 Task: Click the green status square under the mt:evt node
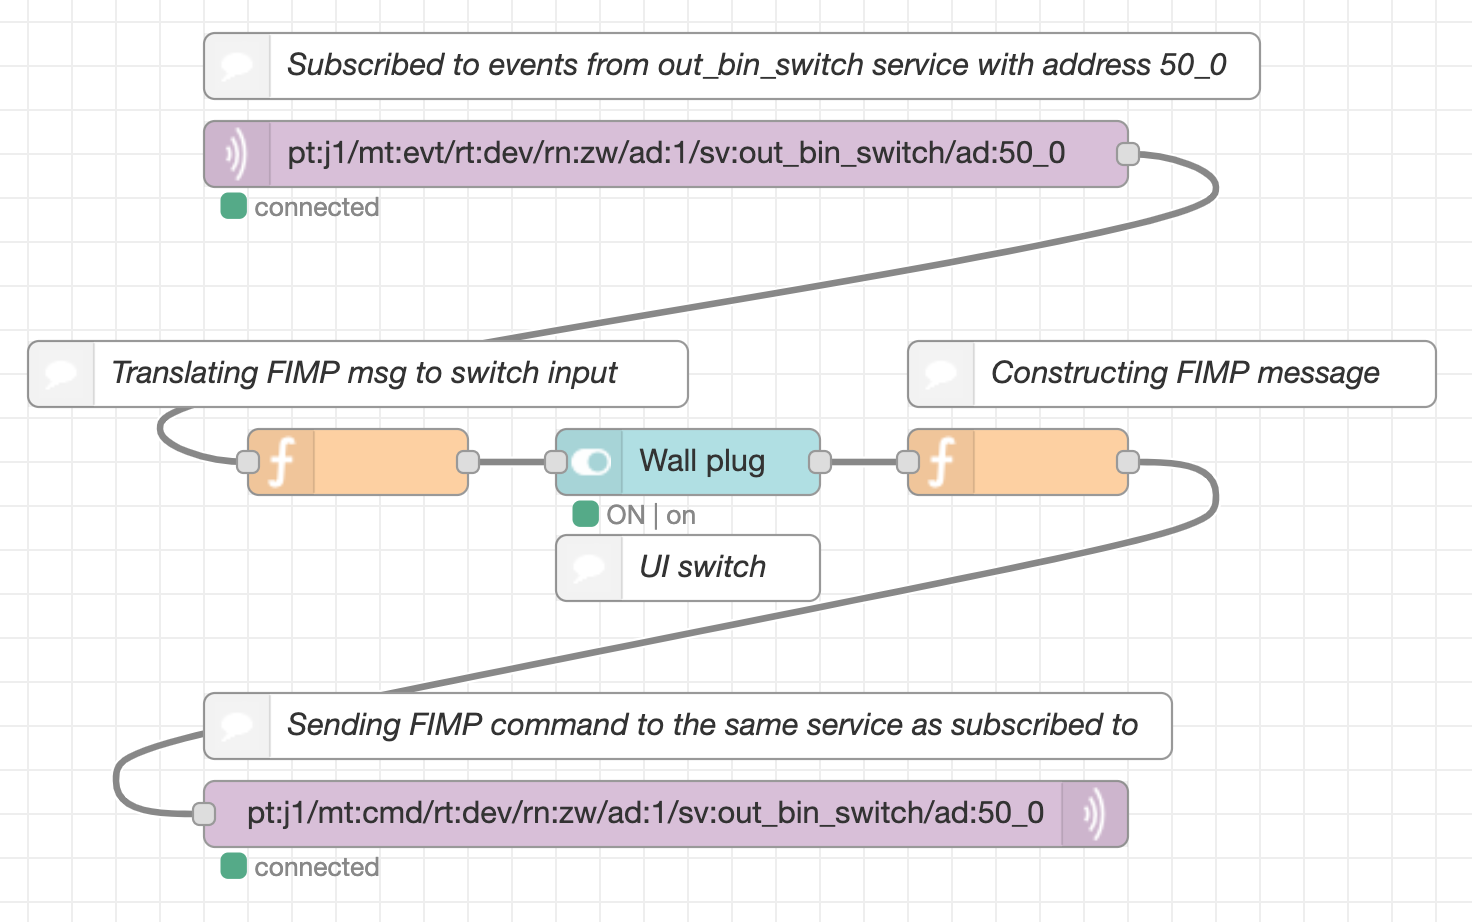(233, 206)
